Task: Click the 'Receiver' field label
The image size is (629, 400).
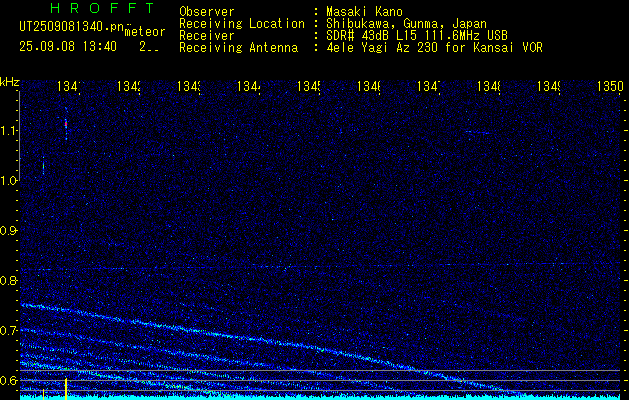Action: coord(207,36)
